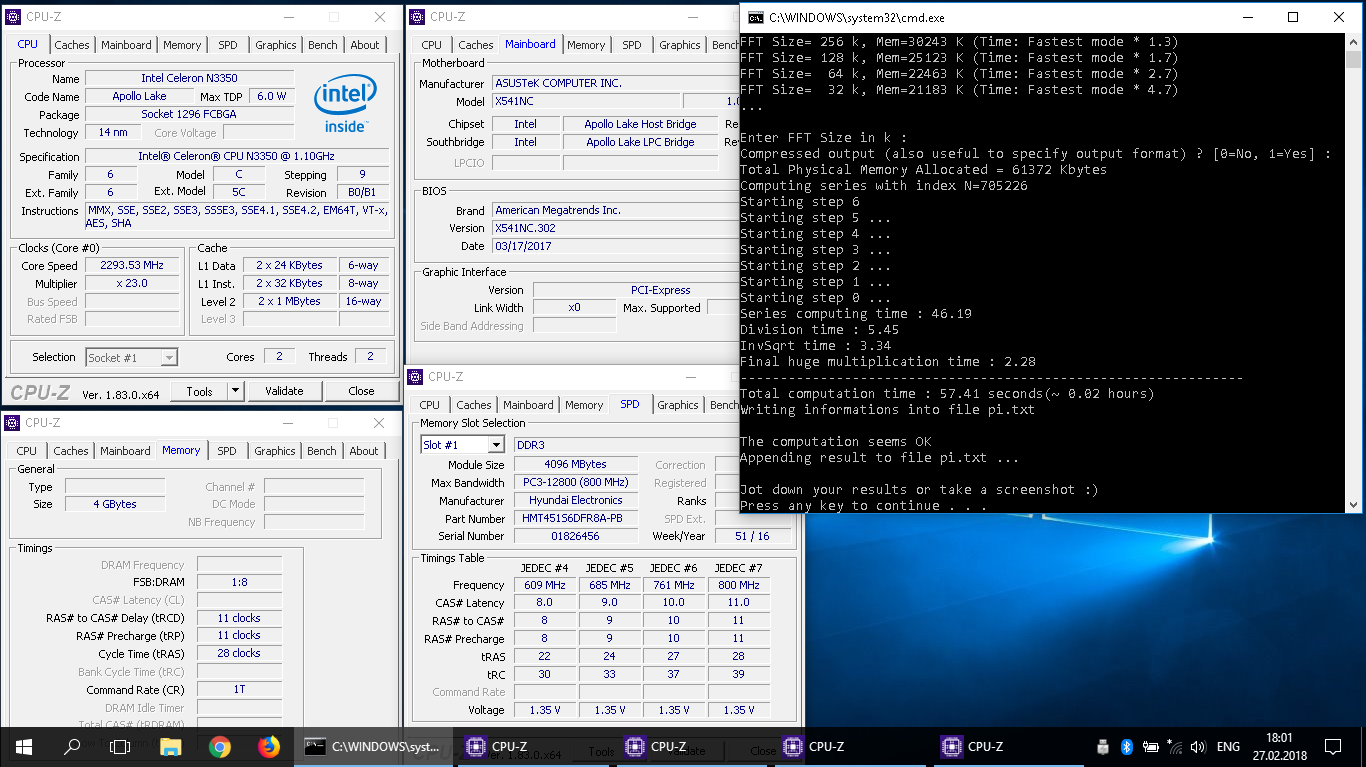Click the Package value 'Socket 1296 FCBGA'
This screenshot has height=767, width=1366.
point(189,114)
